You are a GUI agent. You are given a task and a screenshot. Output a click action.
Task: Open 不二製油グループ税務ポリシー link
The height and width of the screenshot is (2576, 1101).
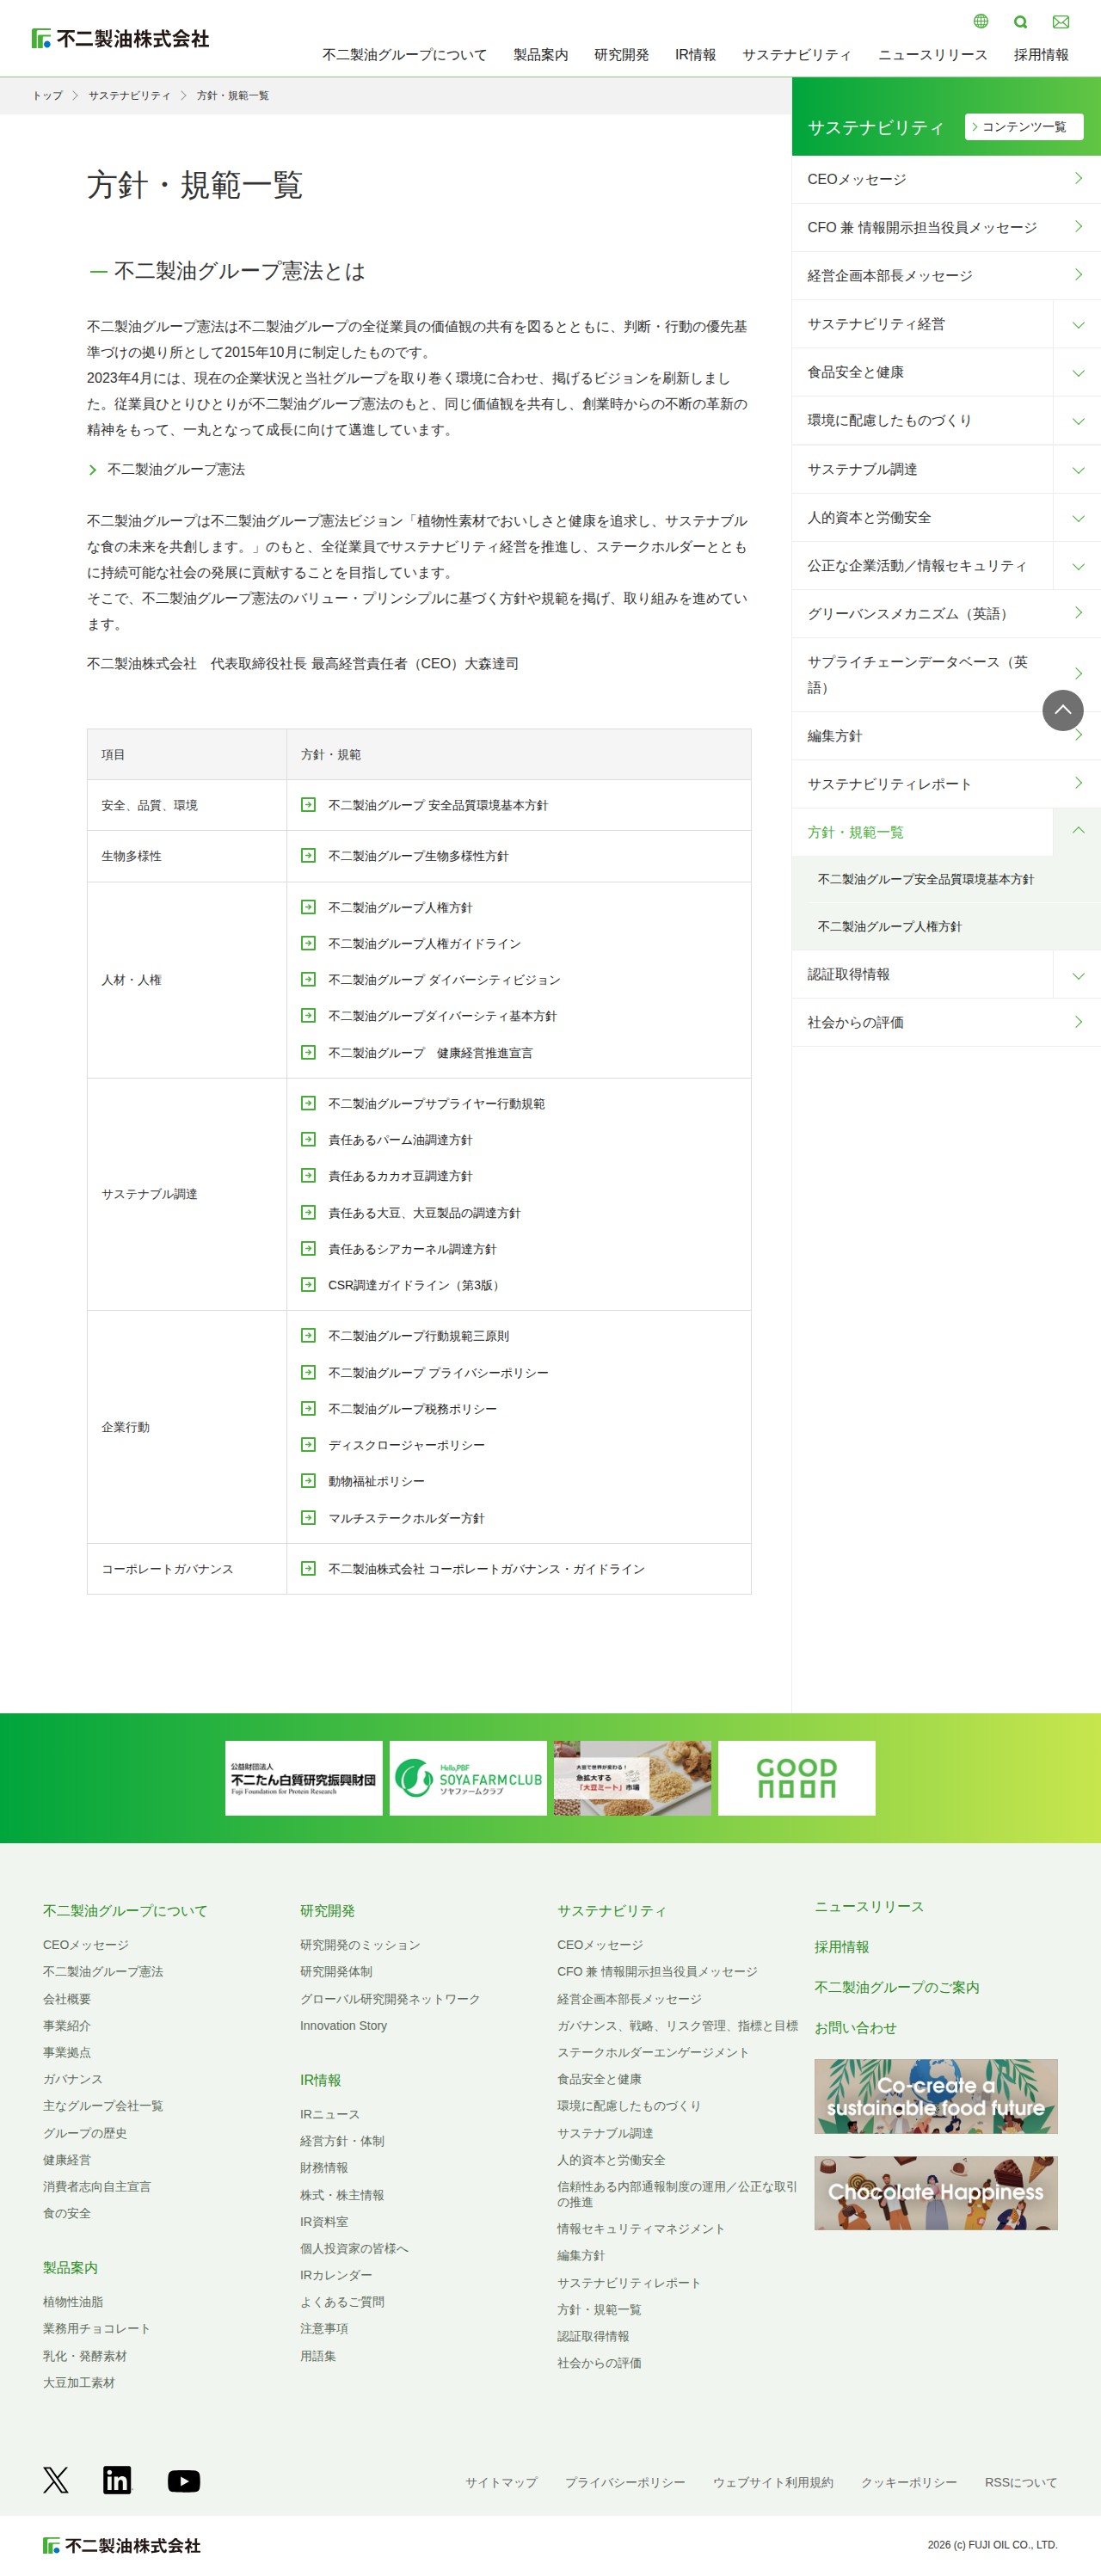(412, 1409)
